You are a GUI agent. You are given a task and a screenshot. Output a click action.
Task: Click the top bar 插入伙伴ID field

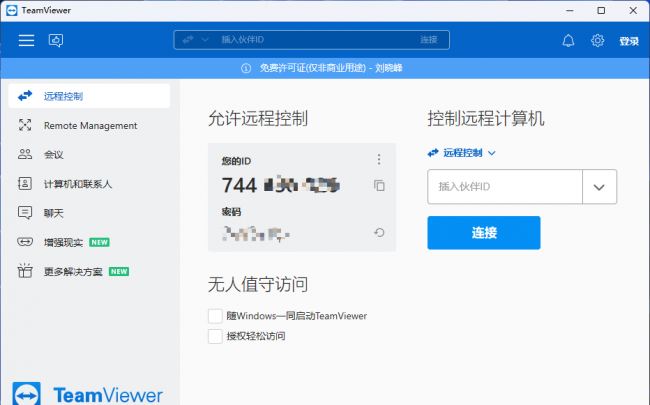pos(311,40)
